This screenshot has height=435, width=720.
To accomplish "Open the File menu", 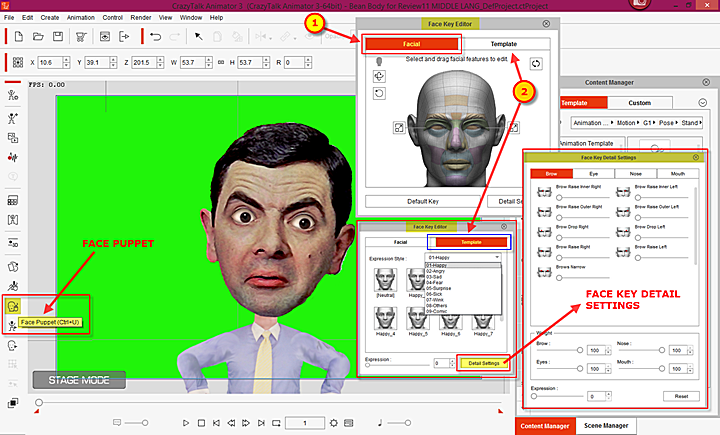I will (9, 17).
